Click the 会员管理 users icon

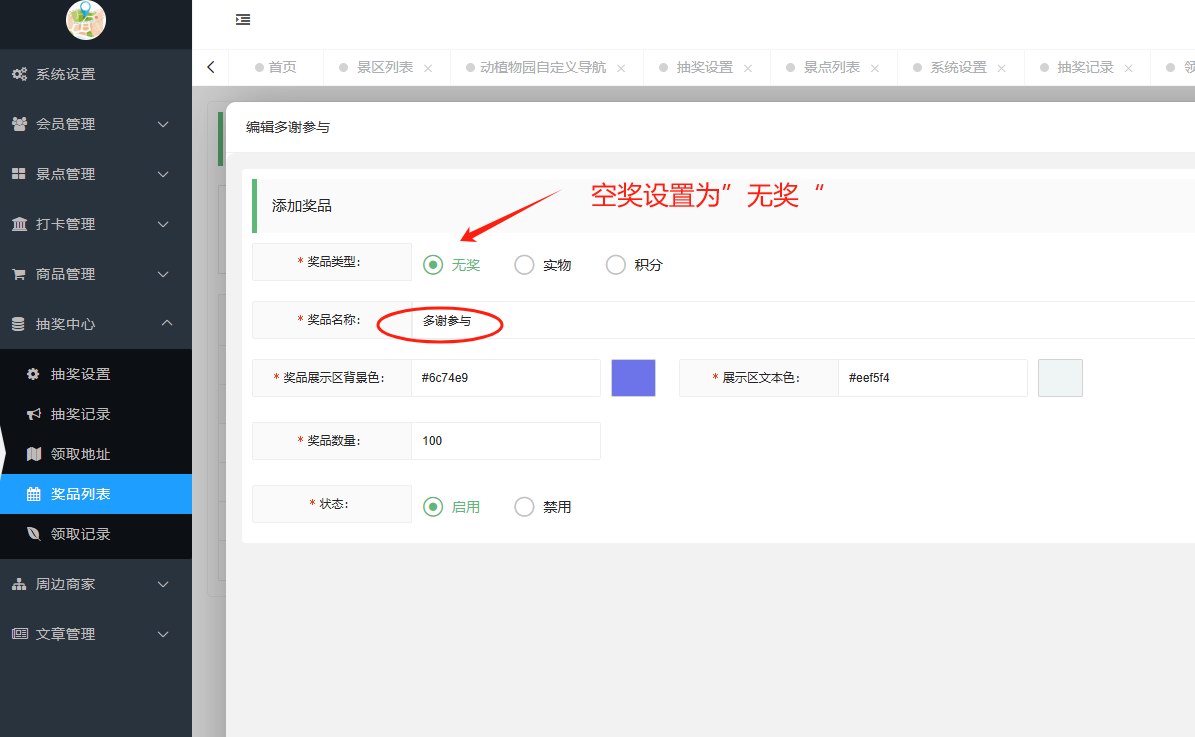(20, 124)
